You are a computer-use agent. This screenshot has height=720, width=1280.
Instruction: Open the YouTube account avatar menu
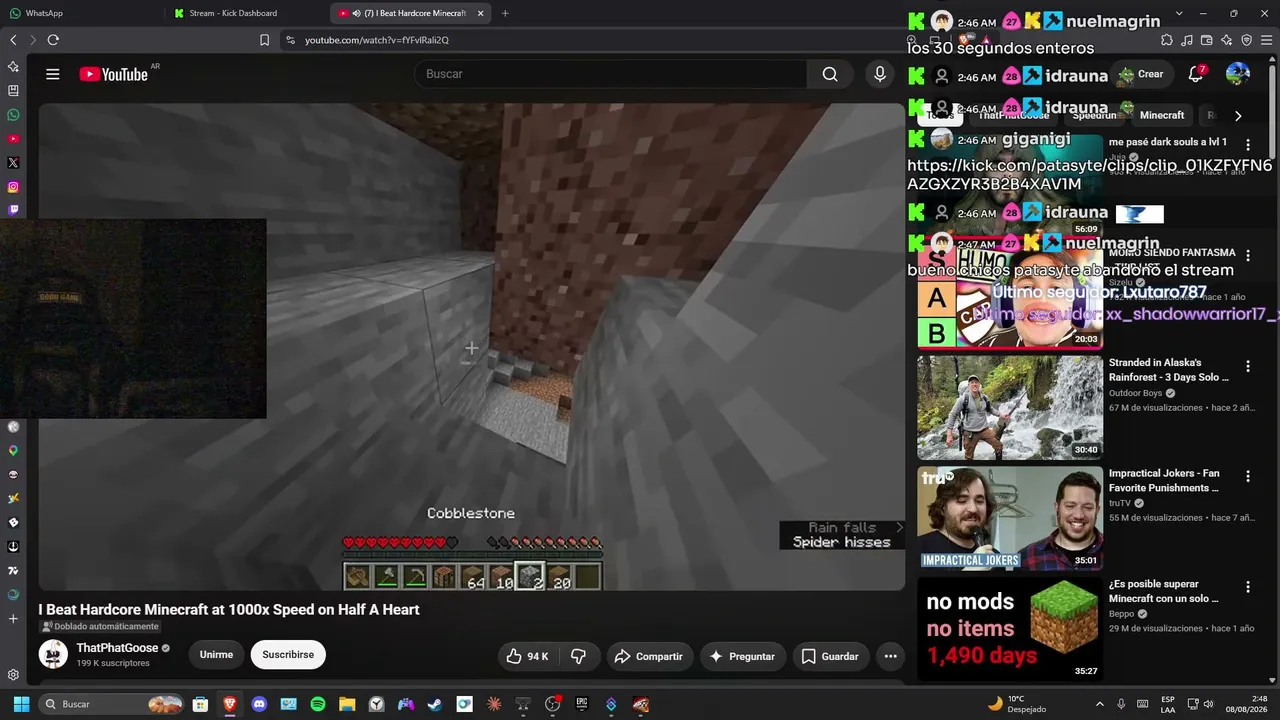tap(1238, 74)
